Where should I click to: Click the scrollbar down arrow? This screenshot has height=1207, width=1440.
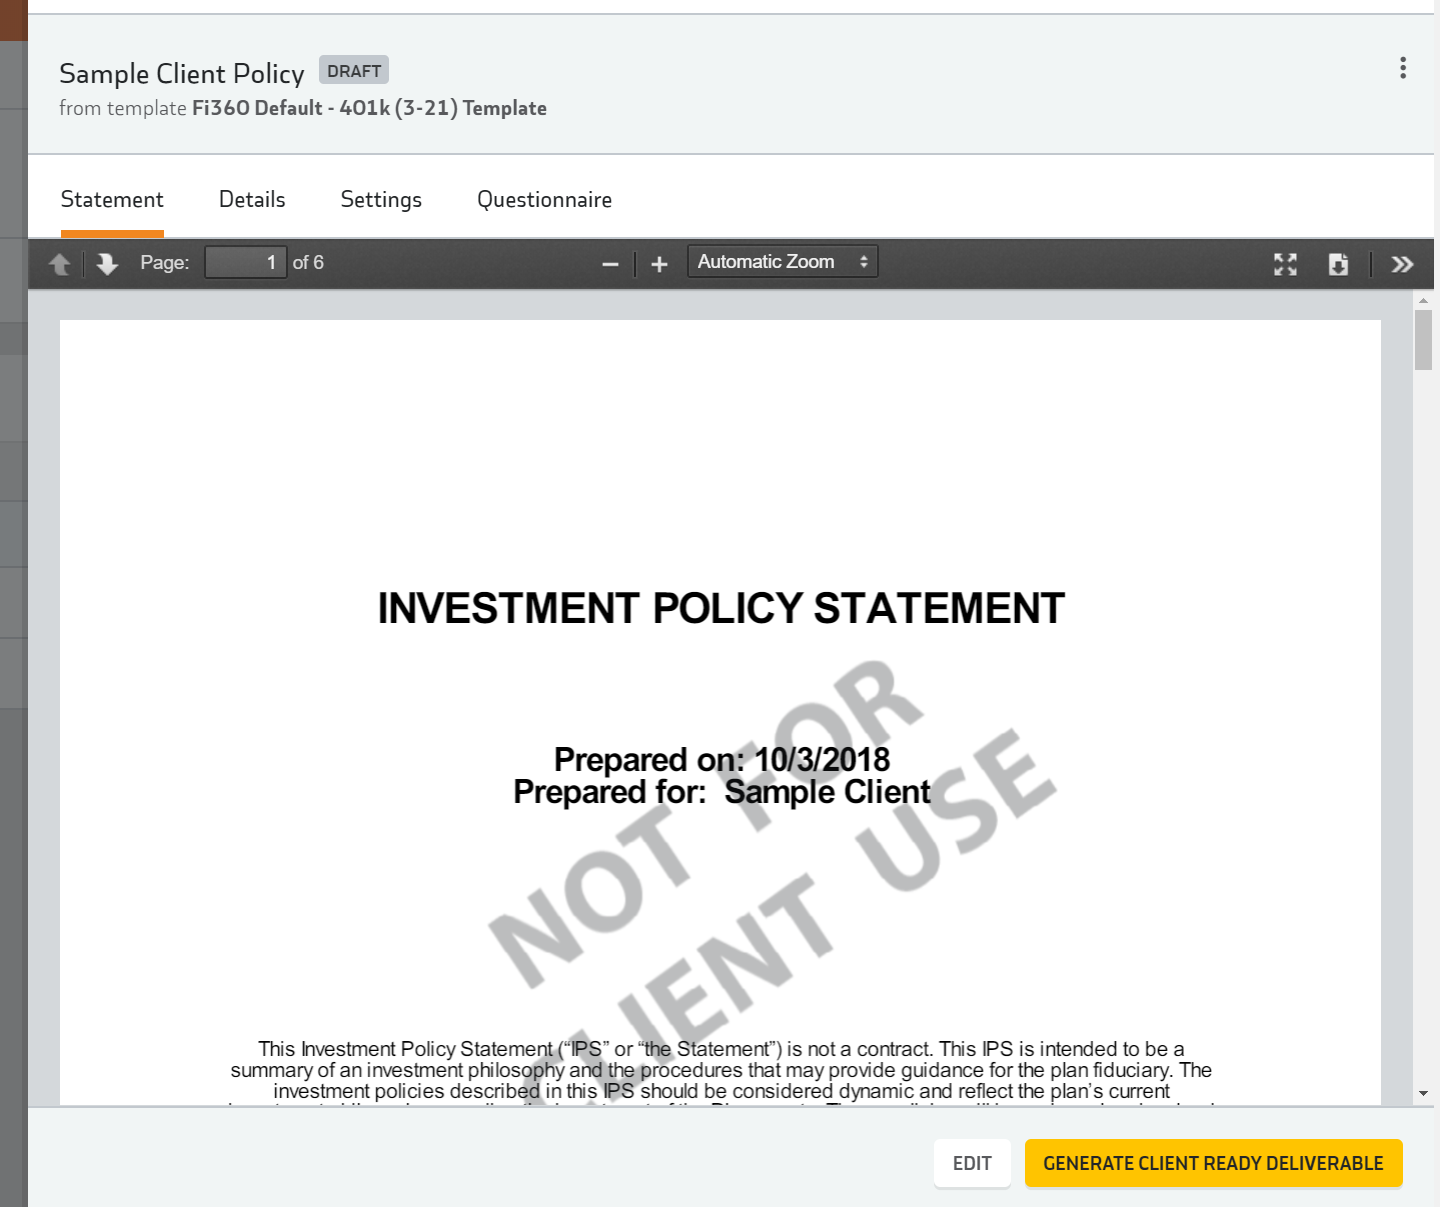1423,1094
